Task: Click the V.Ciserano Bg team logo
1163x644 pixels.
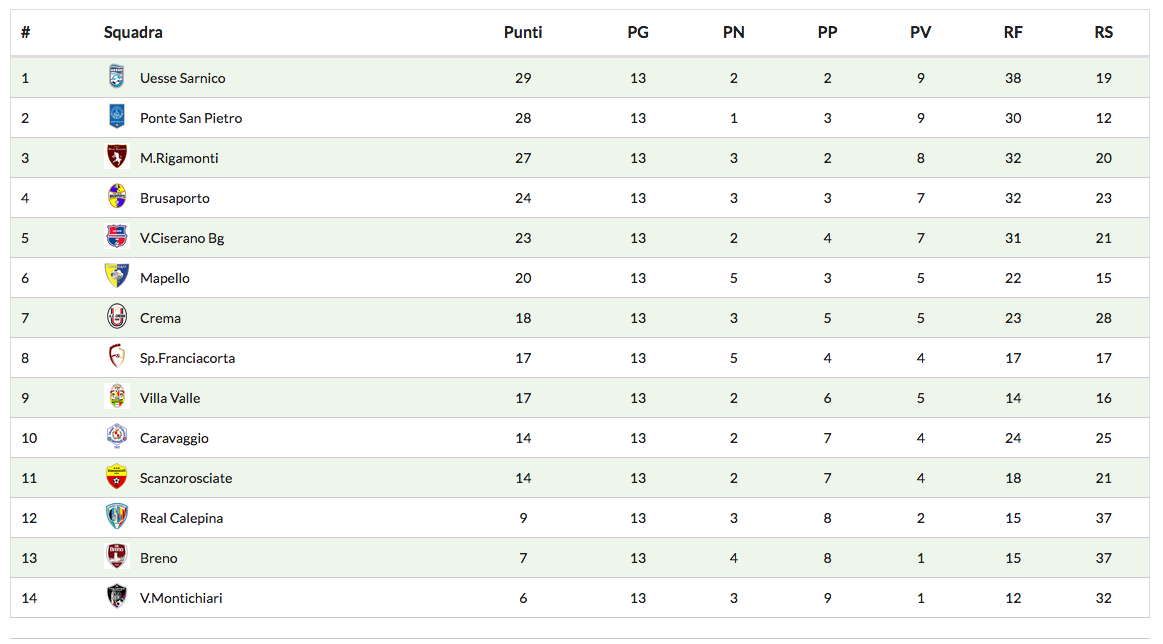Action: [117, 237]
